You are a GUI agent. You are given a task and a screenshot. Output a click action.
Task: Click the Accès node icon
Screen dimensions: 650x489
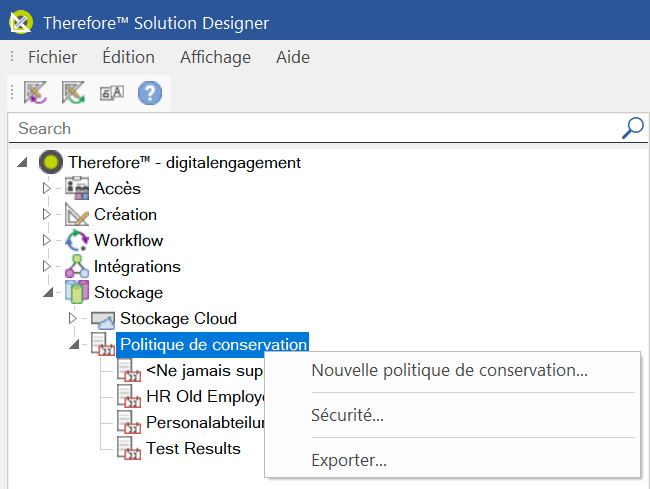coord(77,188)
